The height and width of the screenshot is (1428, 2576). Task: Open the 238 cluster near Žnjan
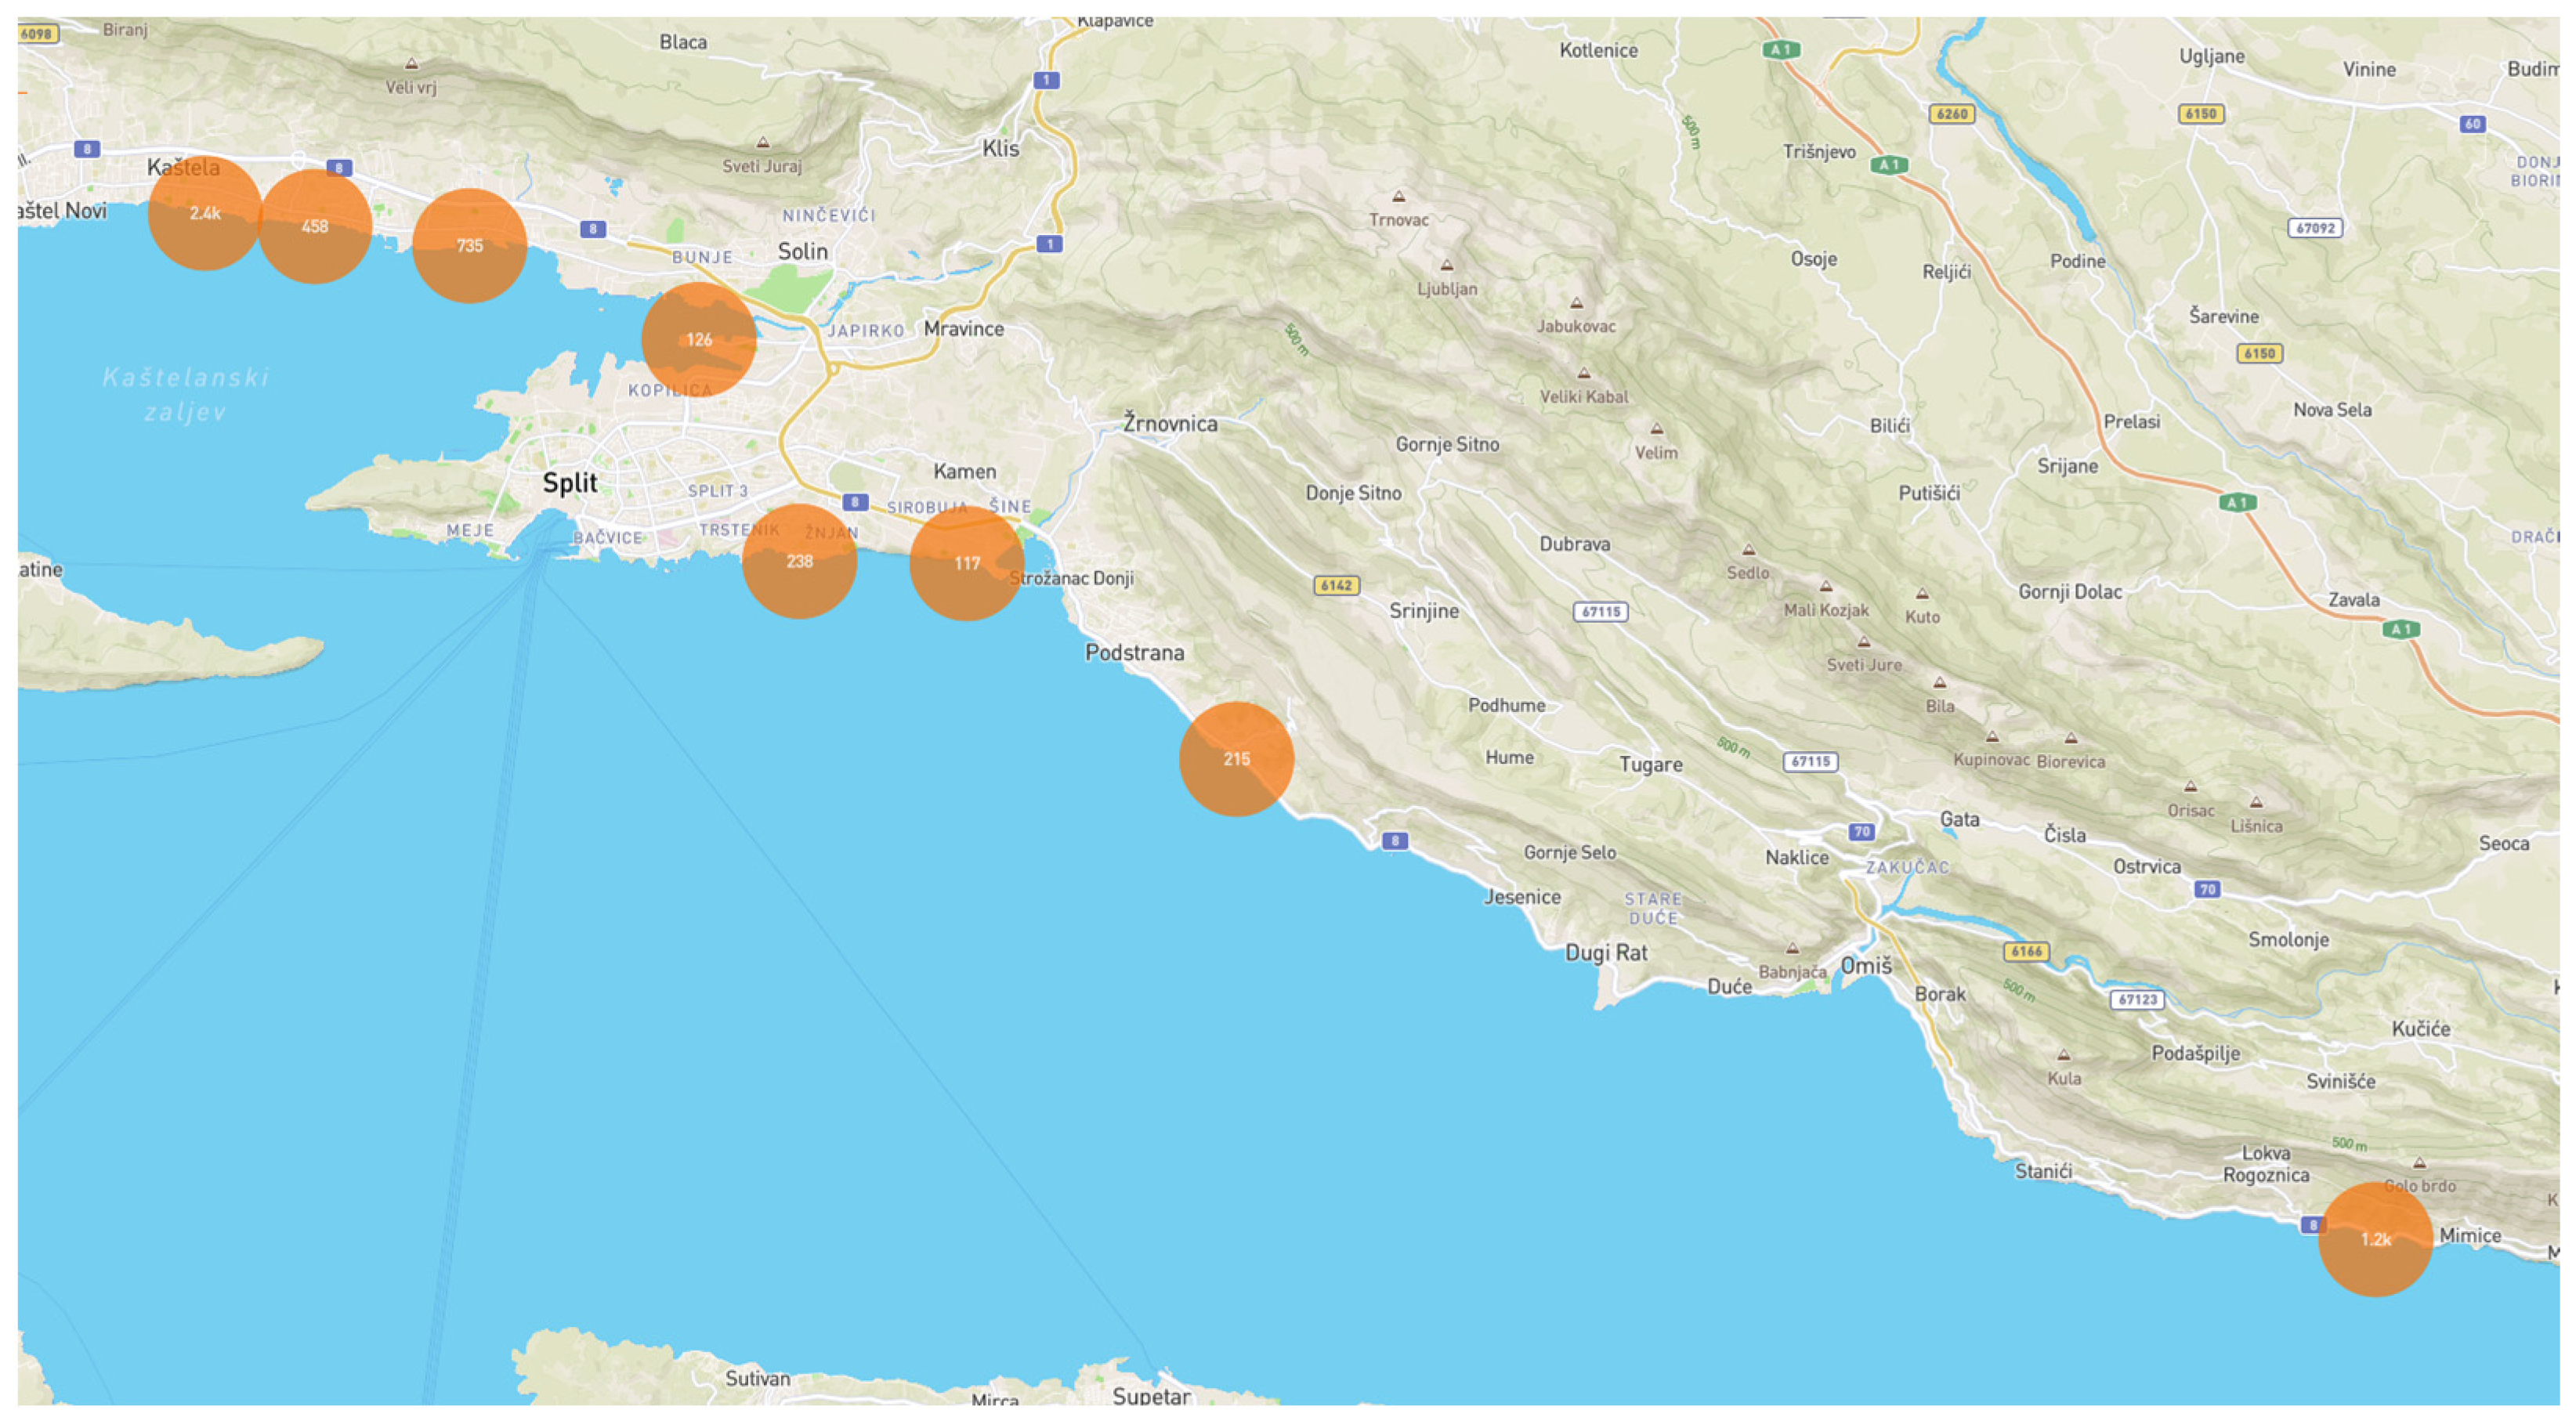pos(799,561)
